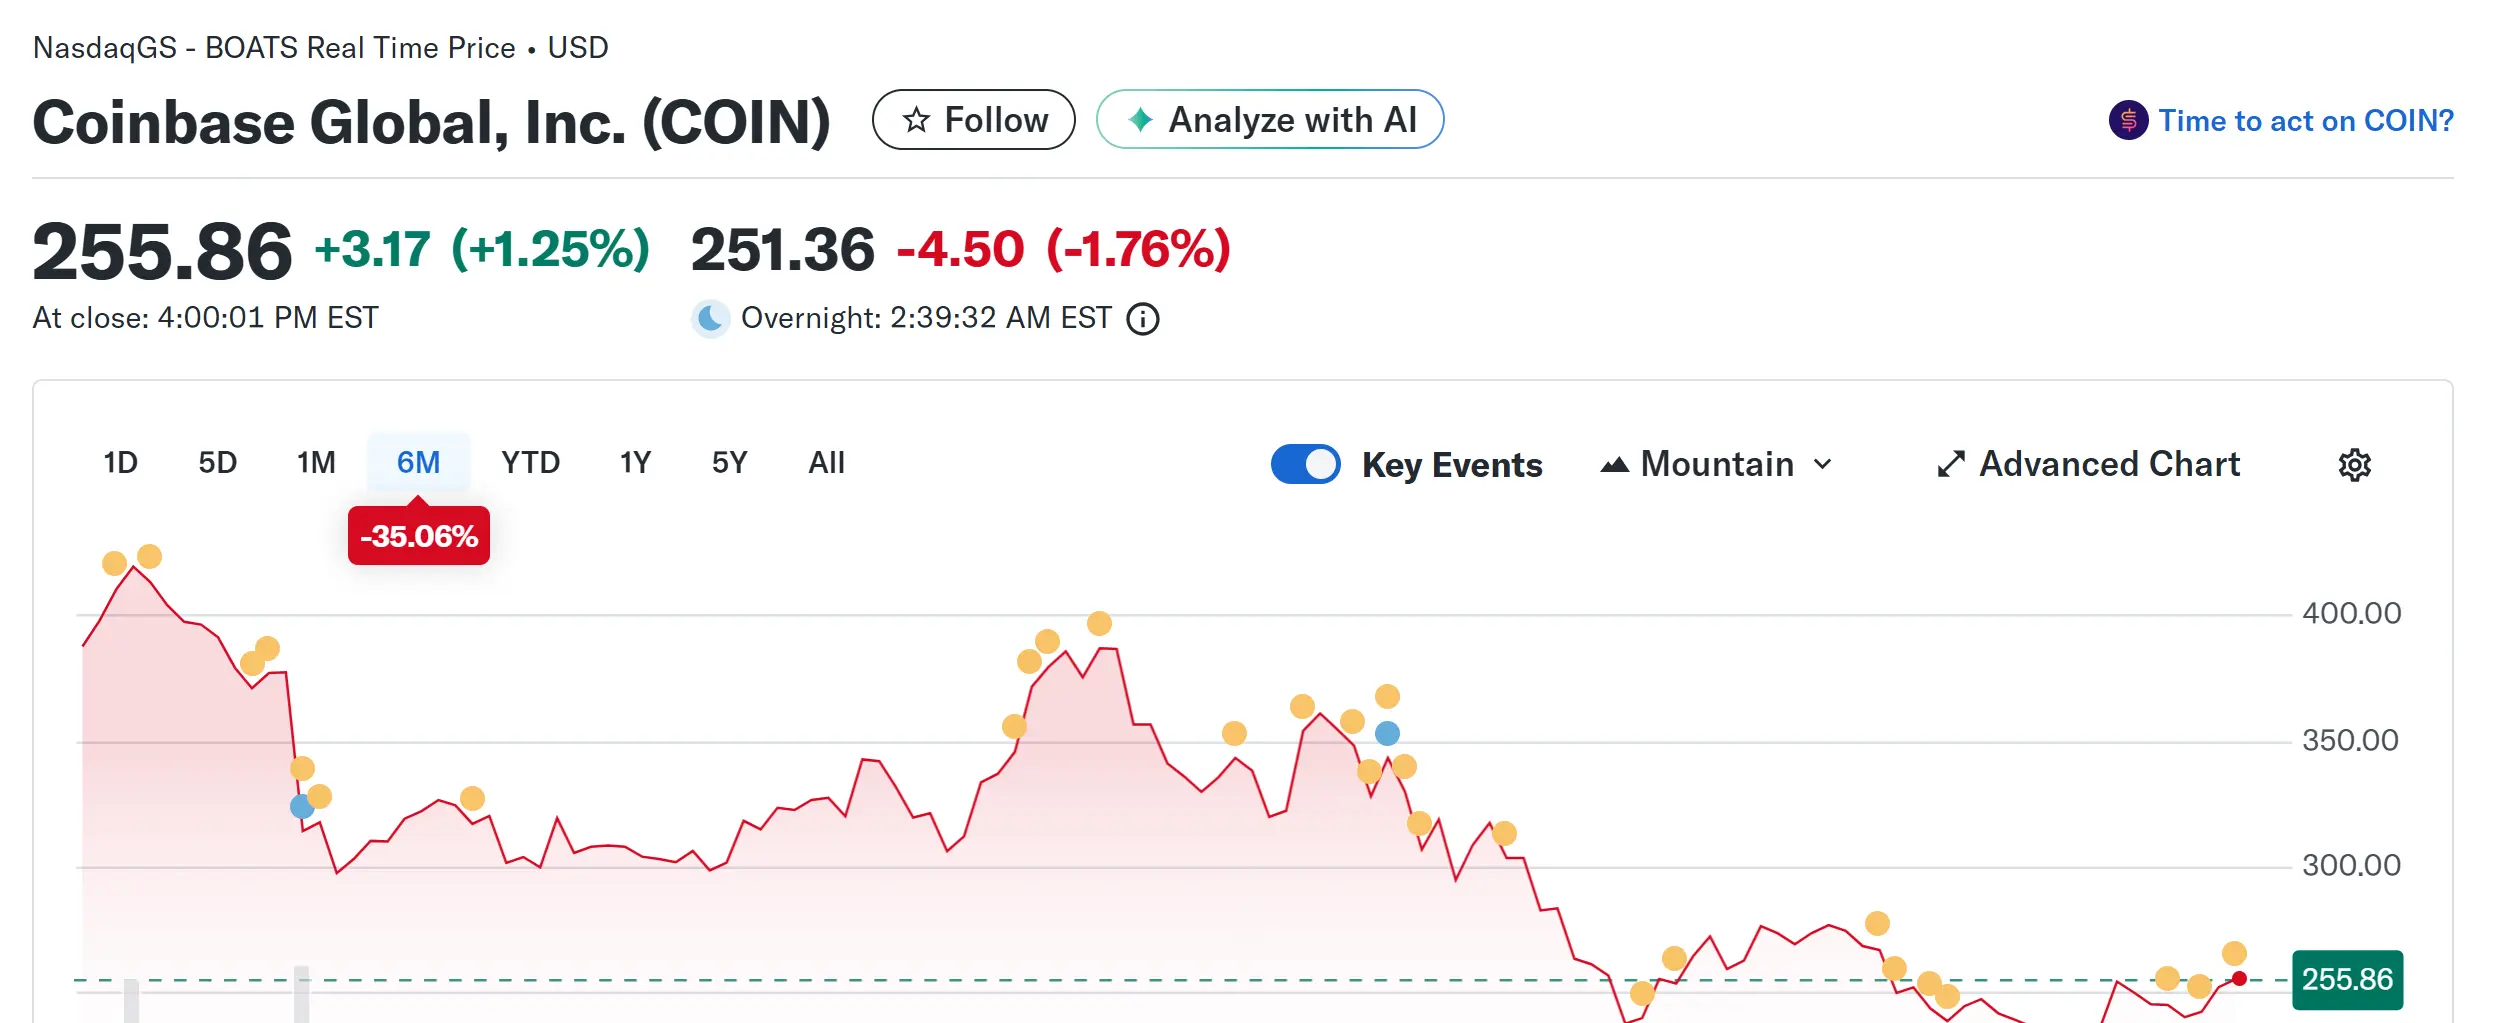Viewport: 2513px width, 1023px height.
Task: Click the expand arrows Advanced Chart icon
Action: (1951, 464)
